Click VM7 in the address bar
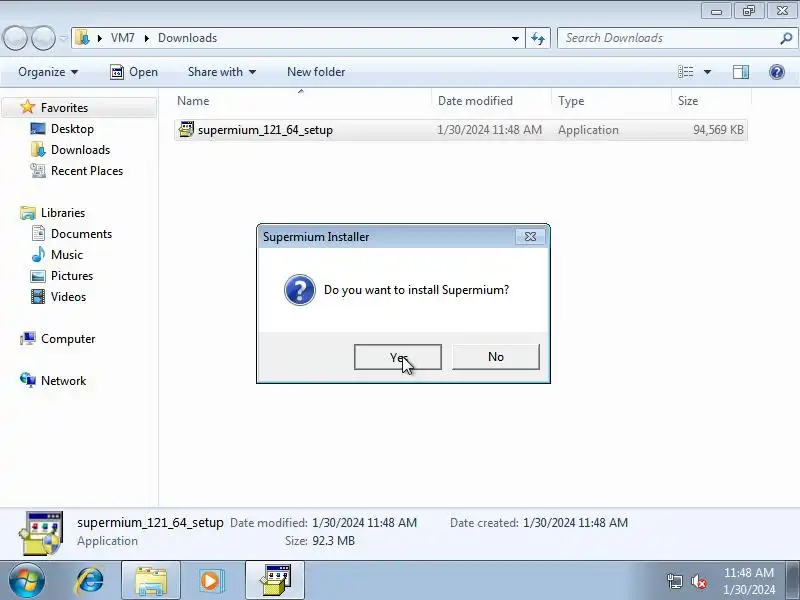The image size is (800, 600). tap(122, 38)
